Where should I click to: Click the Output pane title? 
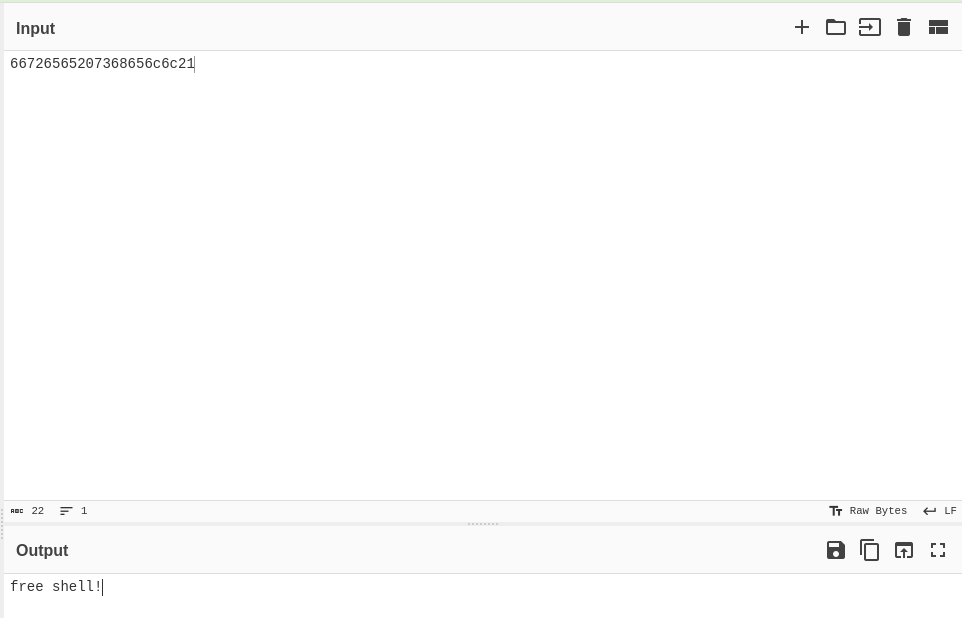pos(42,551)
